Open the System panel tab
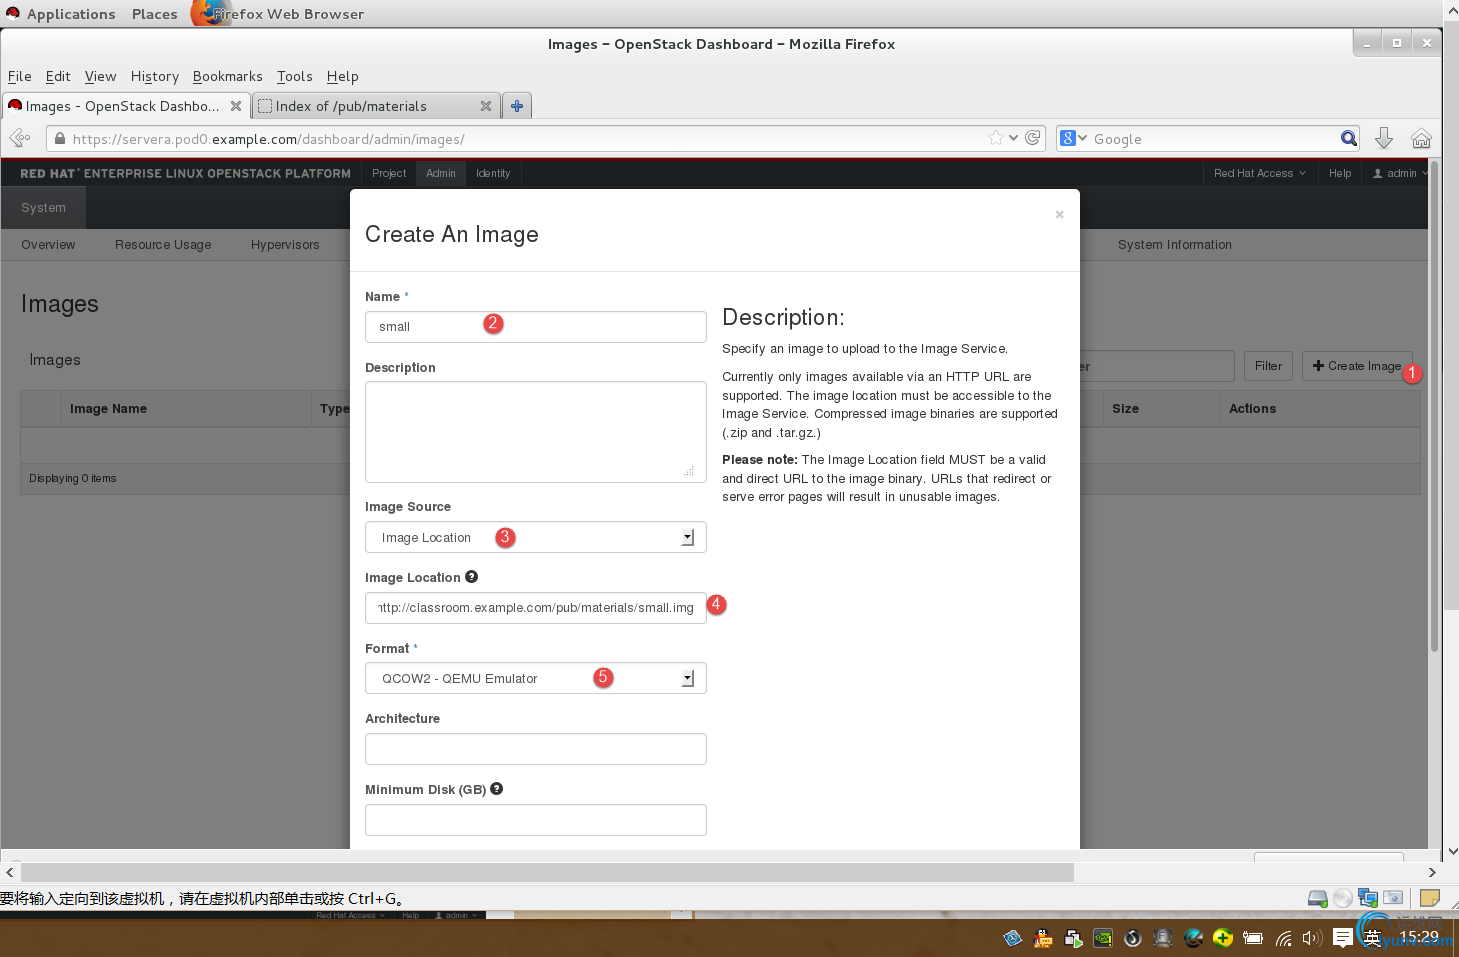1459x957 pixels. (43, 208)
